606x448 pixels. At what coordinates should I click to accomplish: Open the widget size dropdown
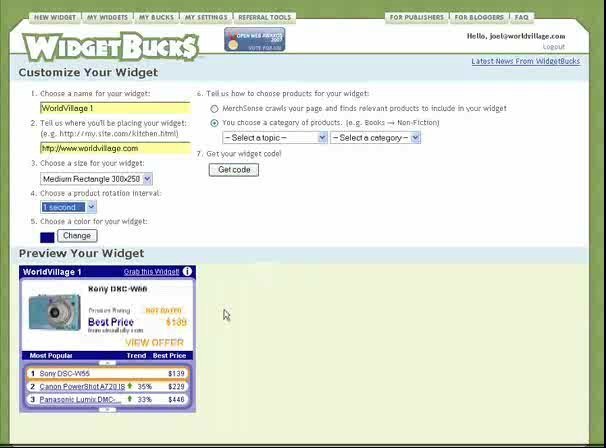click(96, 179)
